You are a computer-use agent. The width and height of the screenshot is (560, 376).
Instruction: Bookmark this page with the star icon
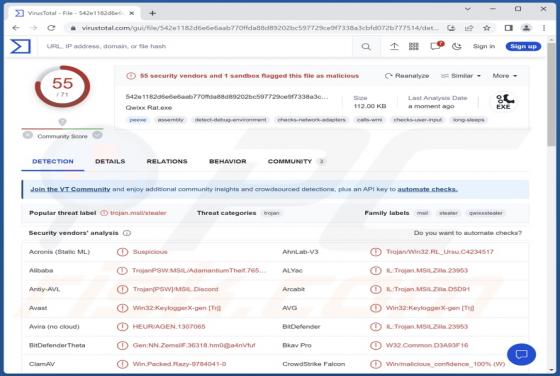(x=486, y=28)
